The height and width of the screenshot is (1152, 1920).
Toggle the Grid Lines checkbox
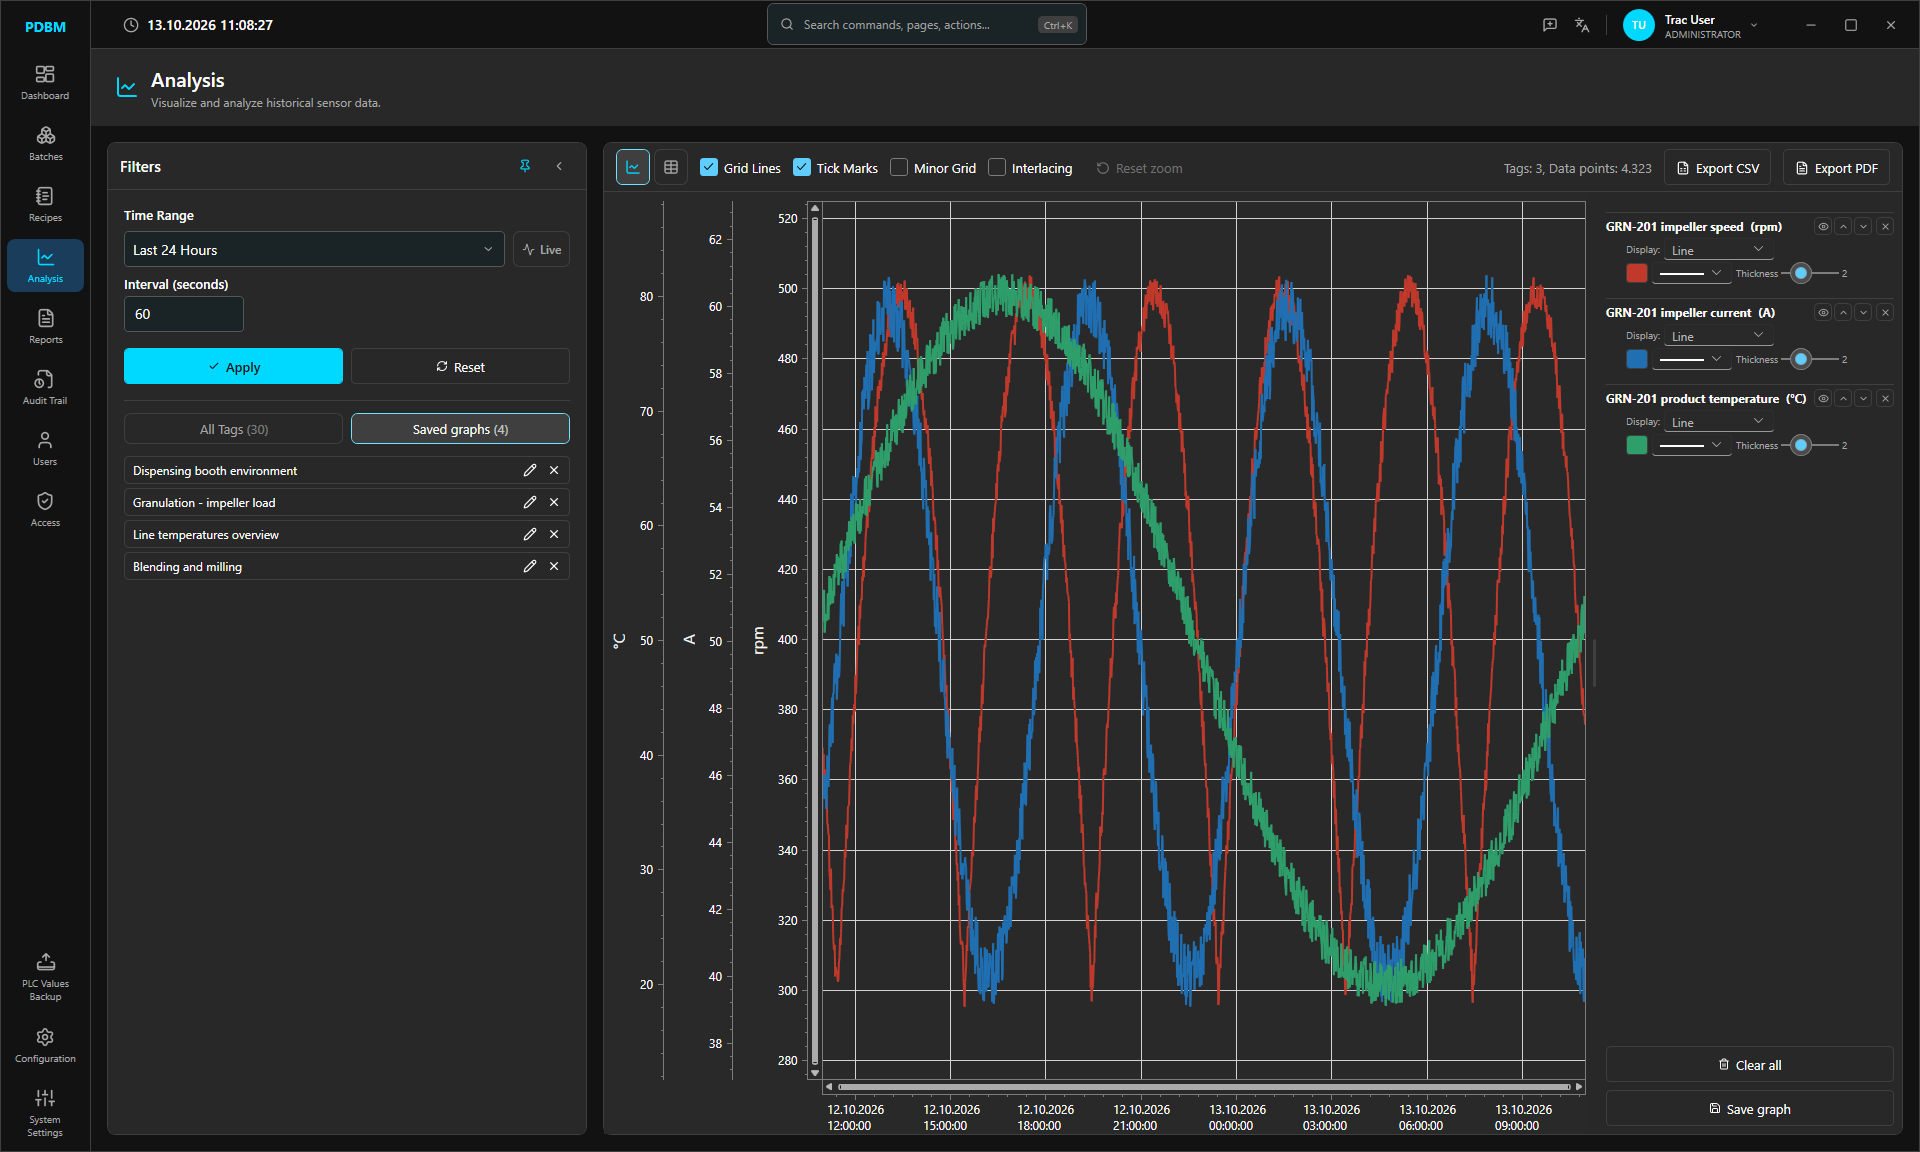(x=709, y=167)
